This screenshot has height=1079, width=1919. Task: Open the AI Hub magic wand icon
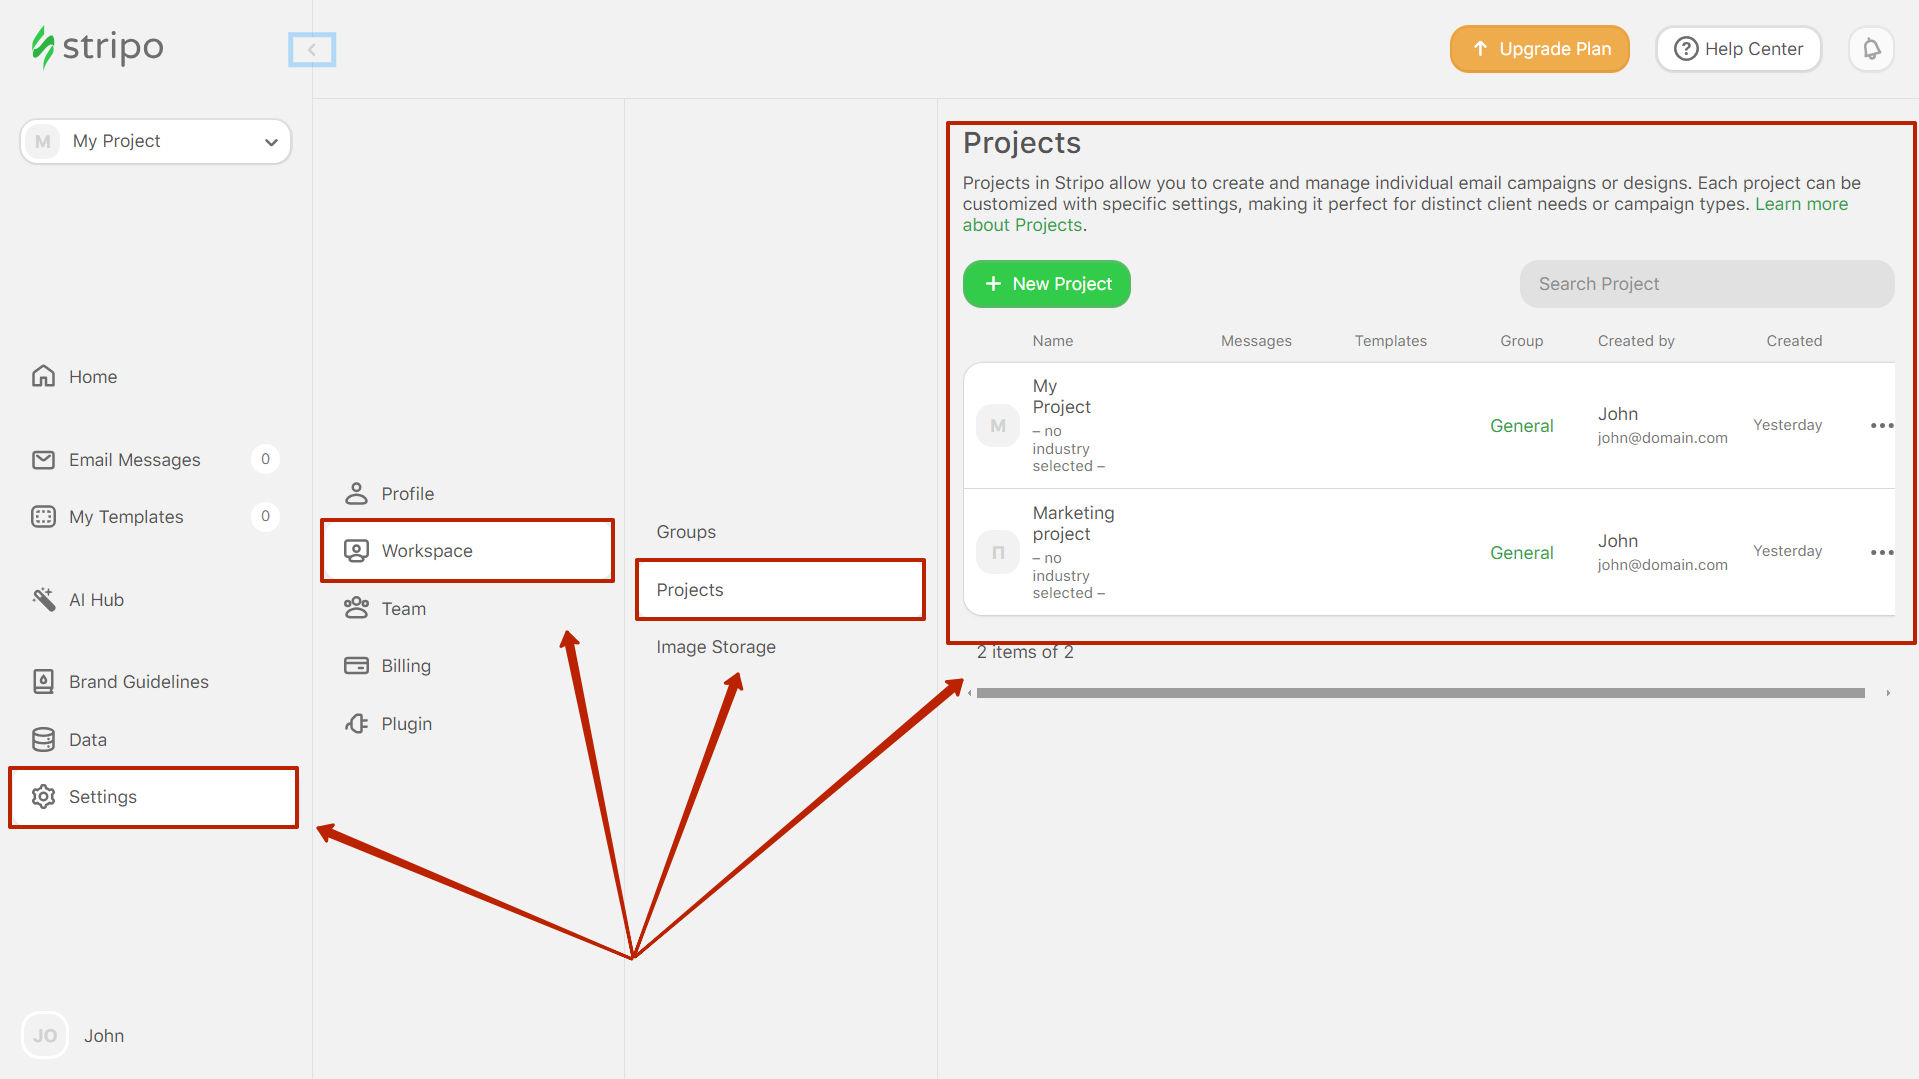pos(43,599)
